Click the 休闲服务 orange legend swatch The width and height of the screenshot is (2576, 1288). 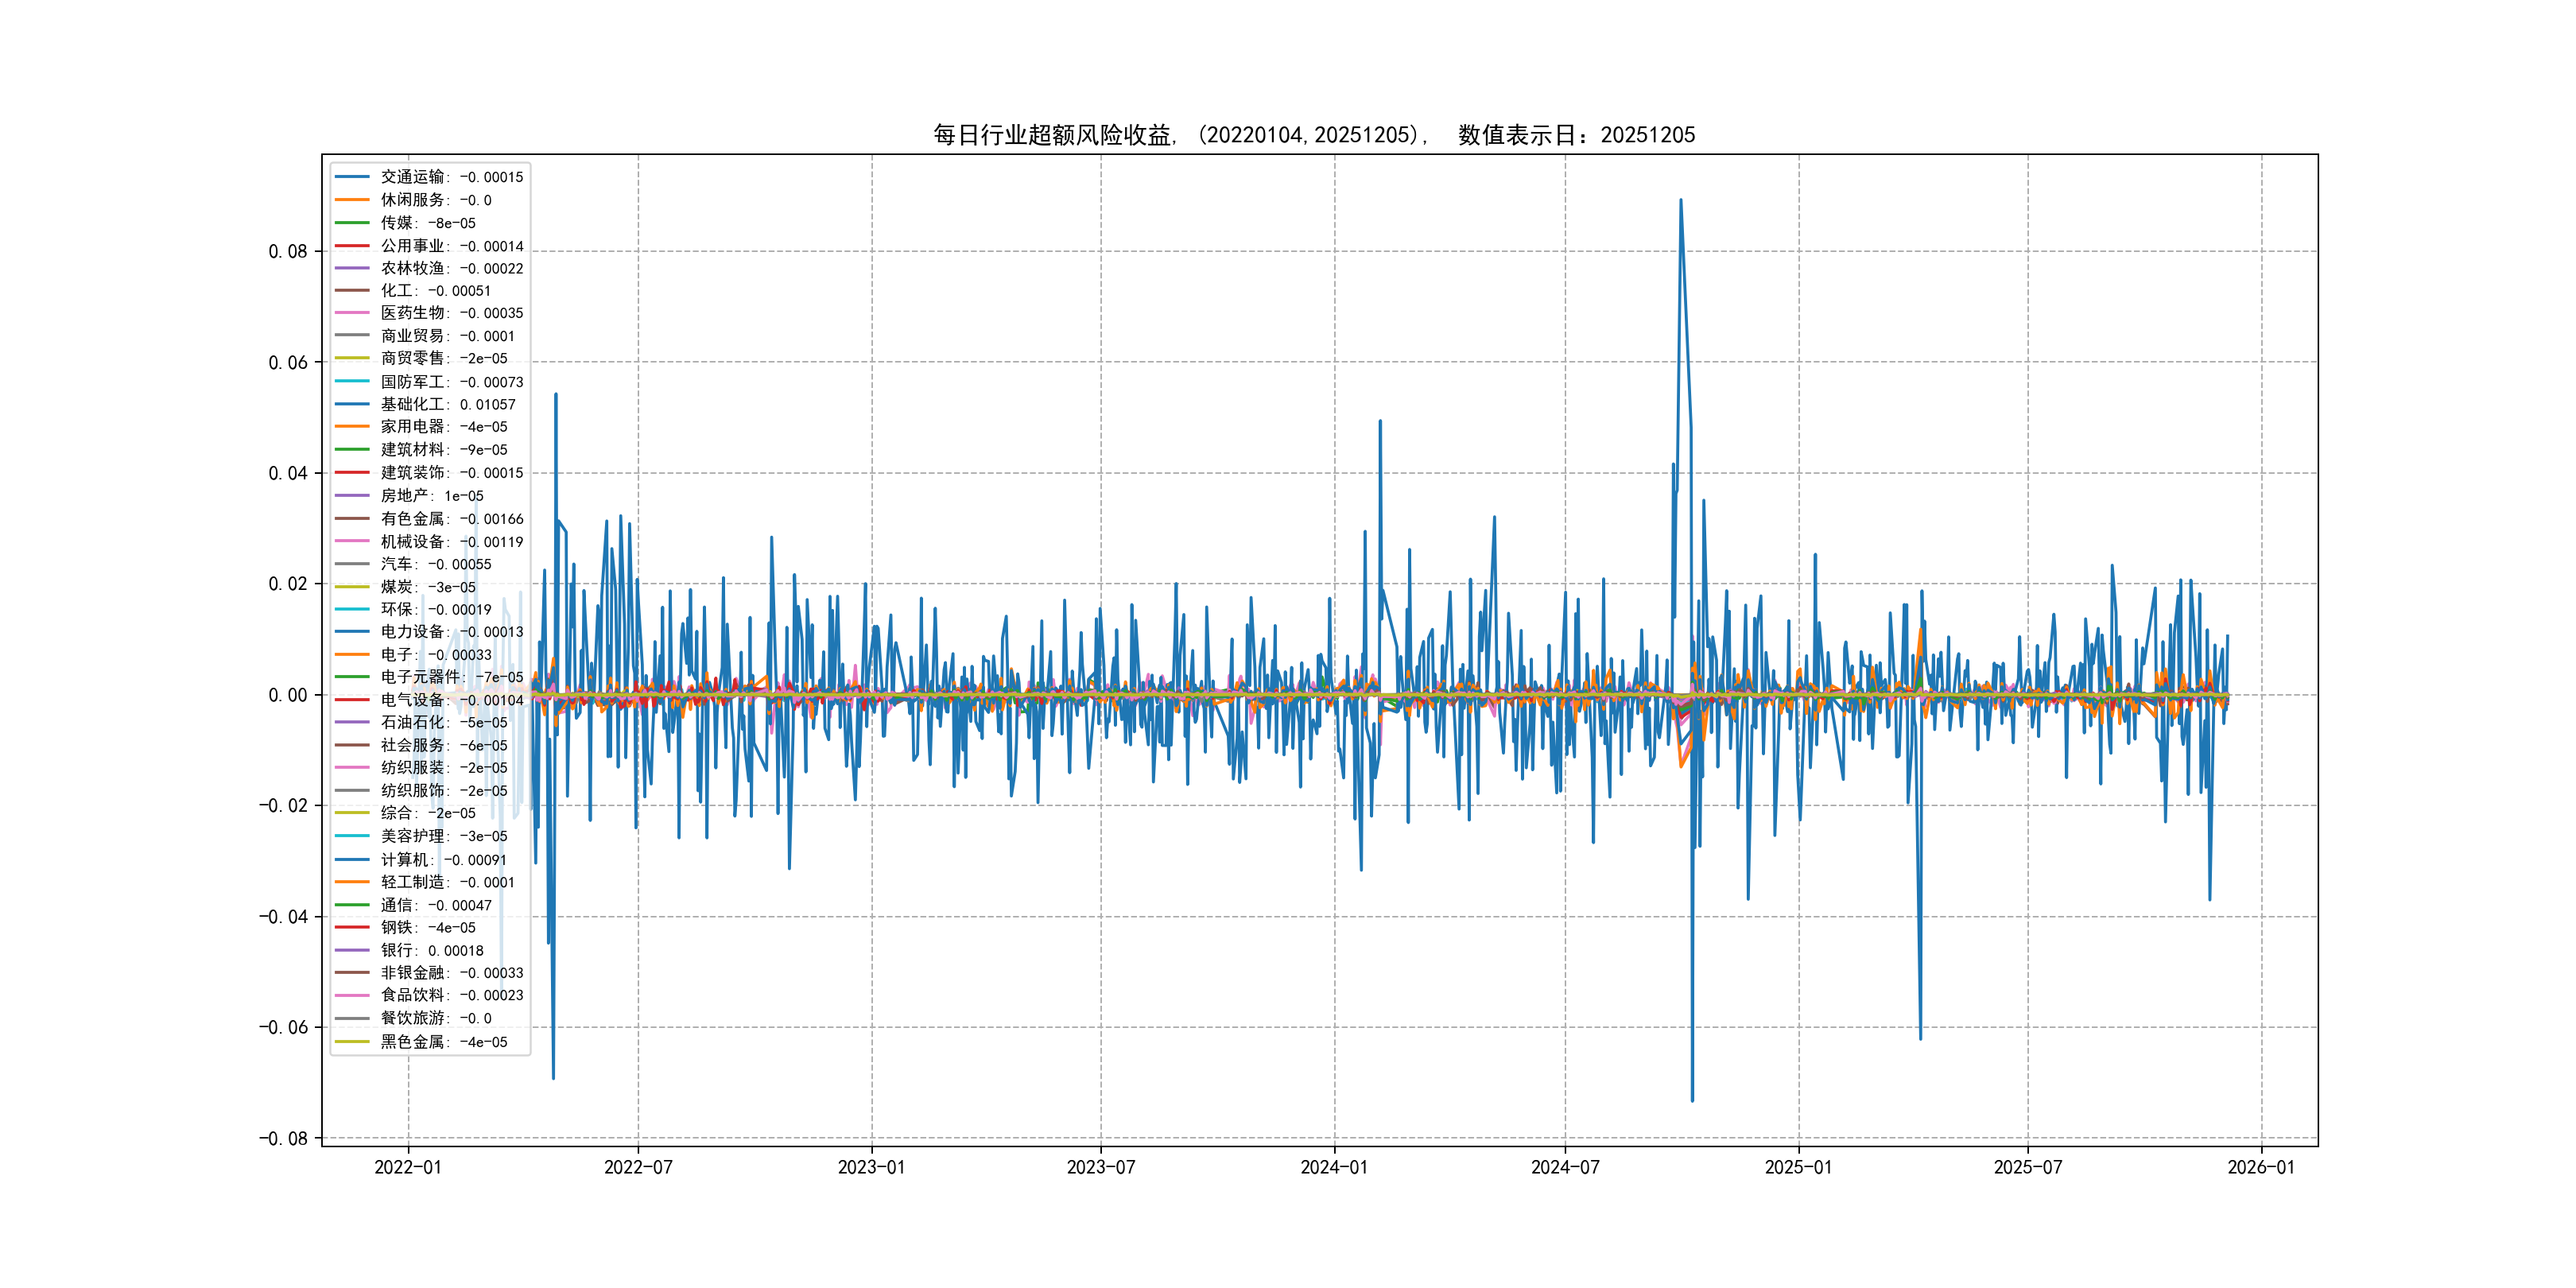click(x=352, y=200)
